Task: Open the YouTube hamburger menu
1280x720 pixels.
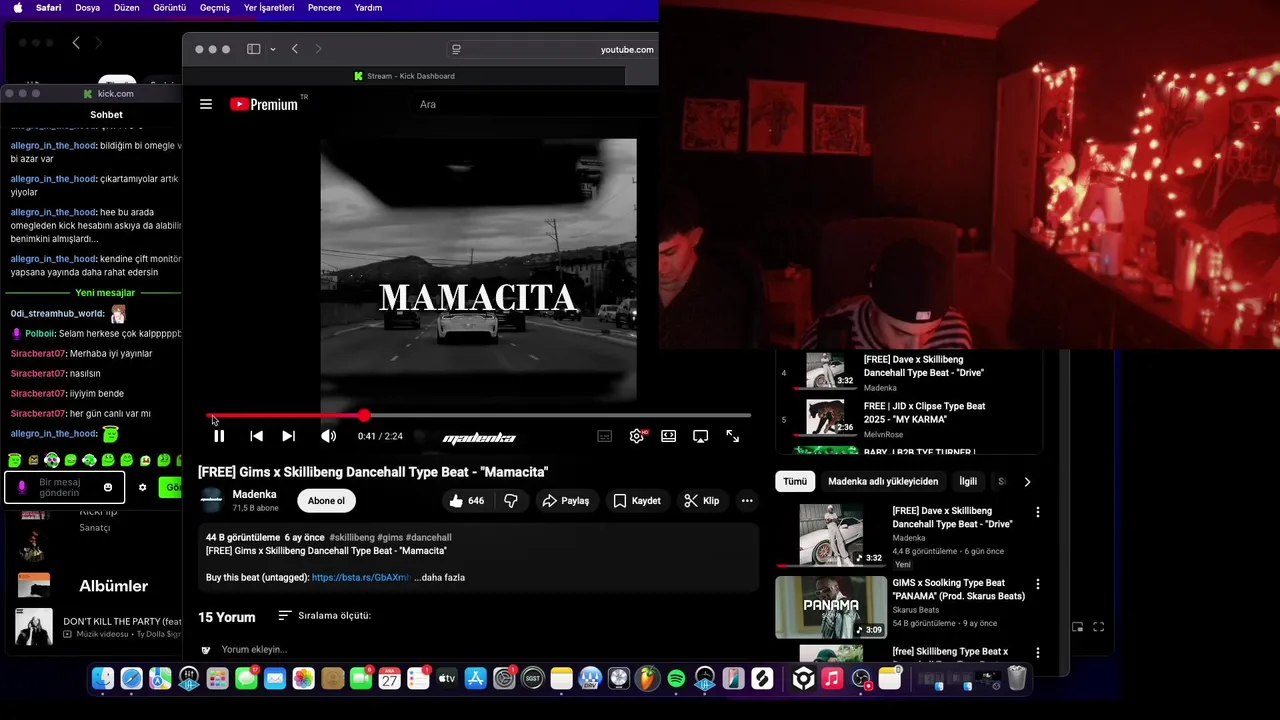Action: (x=206, y=104)
